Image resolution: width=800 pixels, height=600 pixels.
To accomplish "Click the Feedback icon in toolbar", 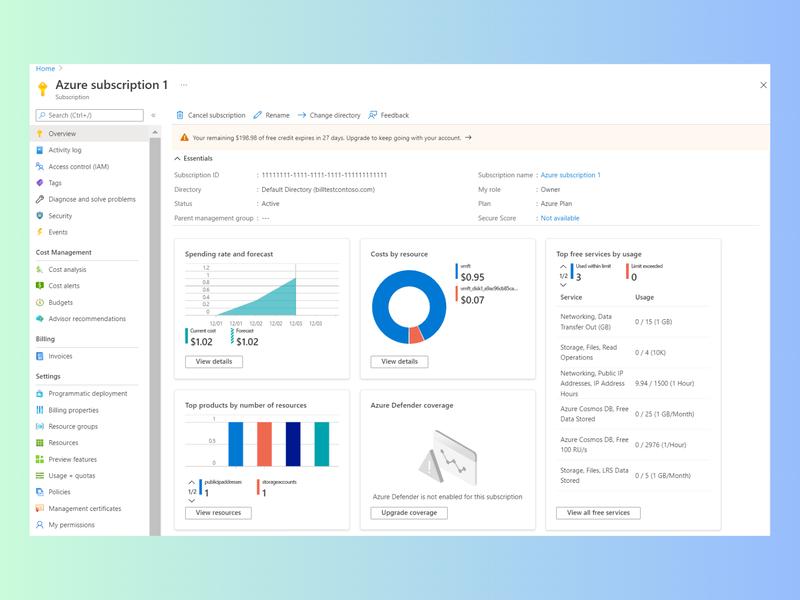I will click(x=373, y=115).
